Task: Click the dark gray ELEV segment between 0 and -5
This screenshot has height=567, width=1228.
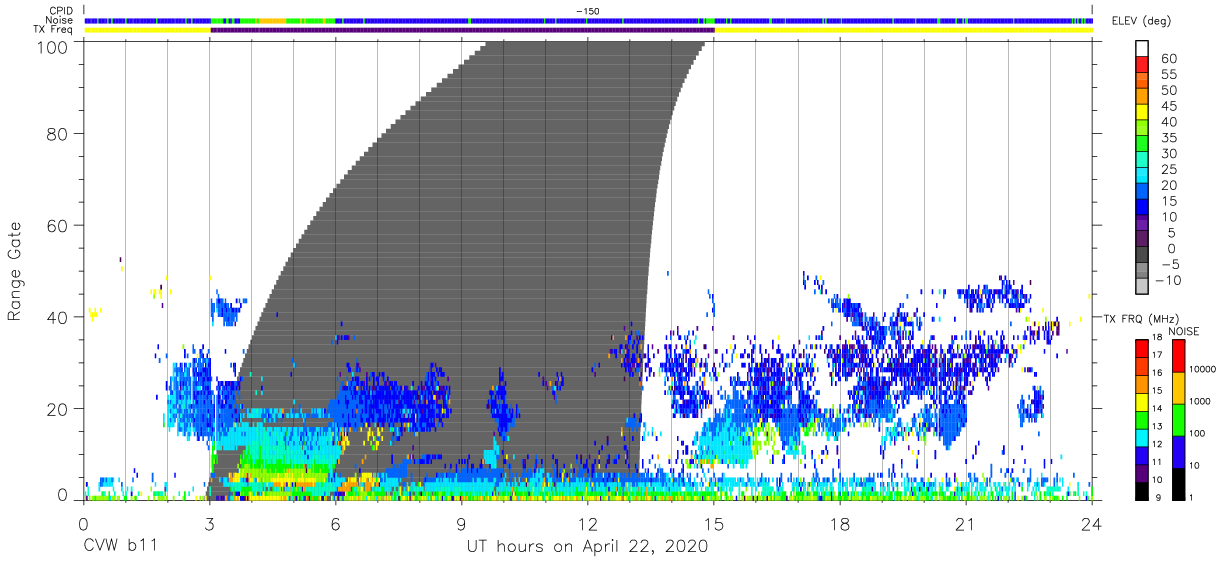Action: tap(1141, 255)
